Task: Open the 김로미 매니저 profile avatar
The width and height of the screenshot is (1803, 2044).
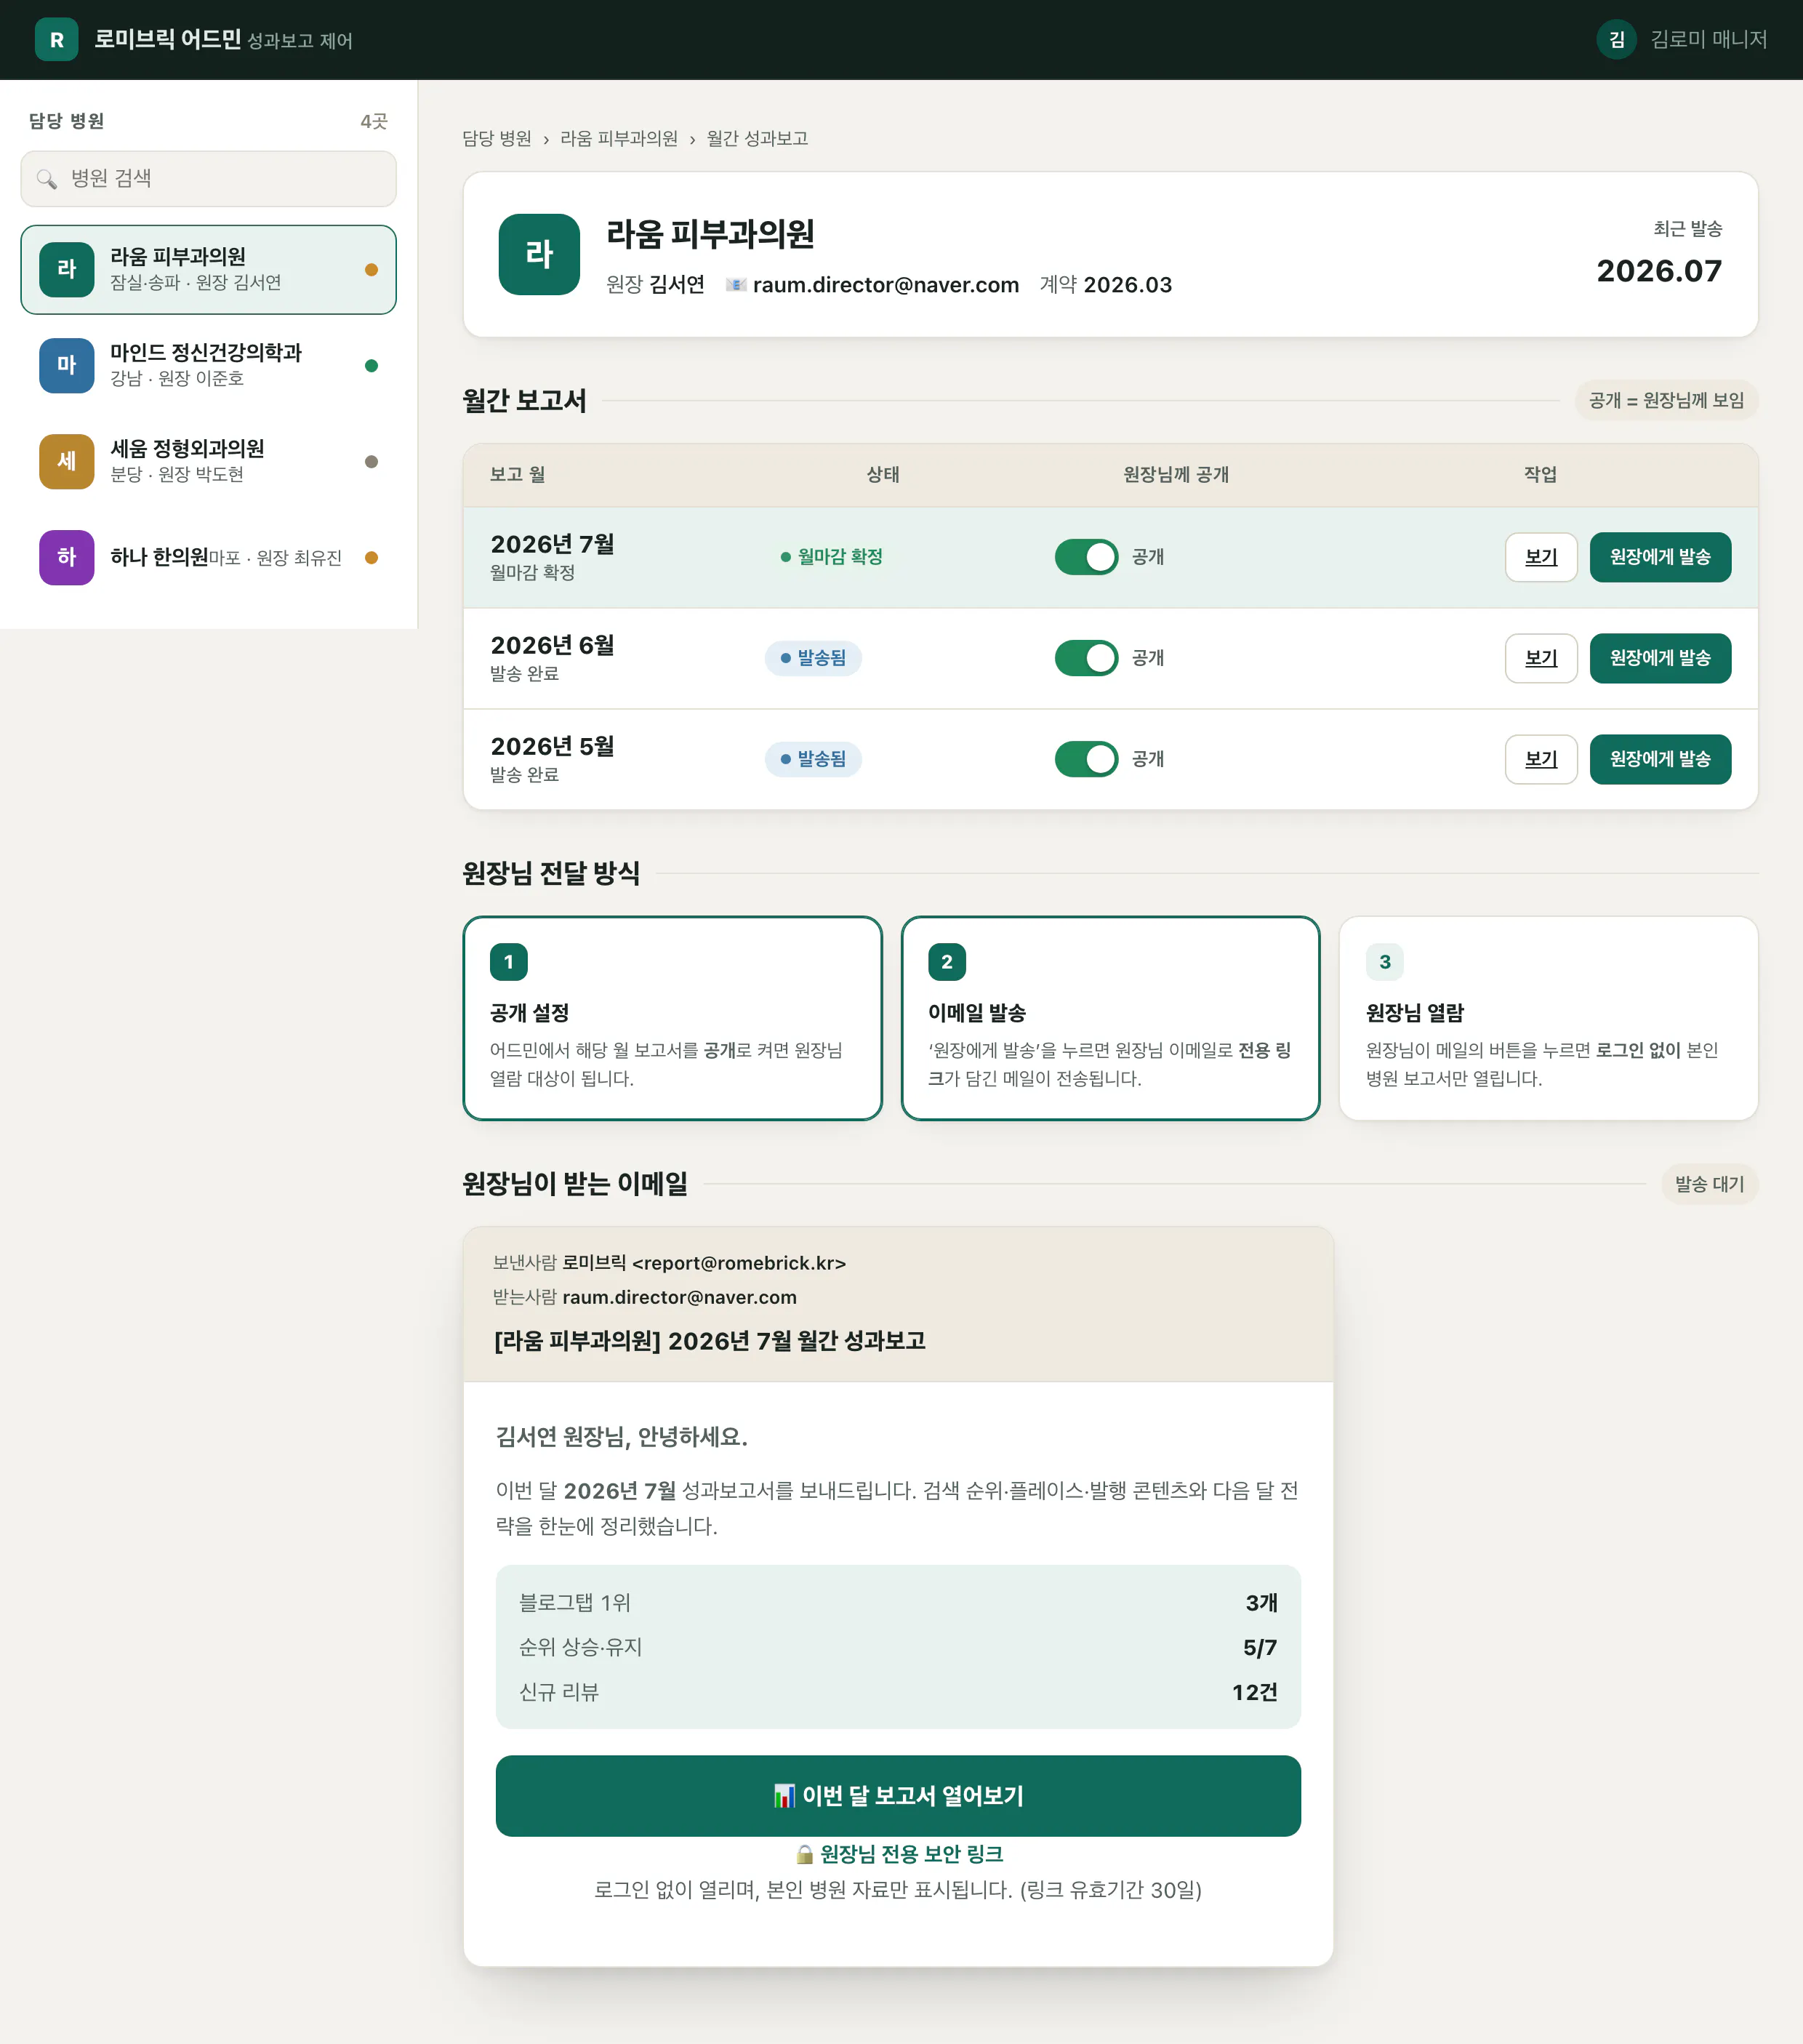Action: [1616, 40]
